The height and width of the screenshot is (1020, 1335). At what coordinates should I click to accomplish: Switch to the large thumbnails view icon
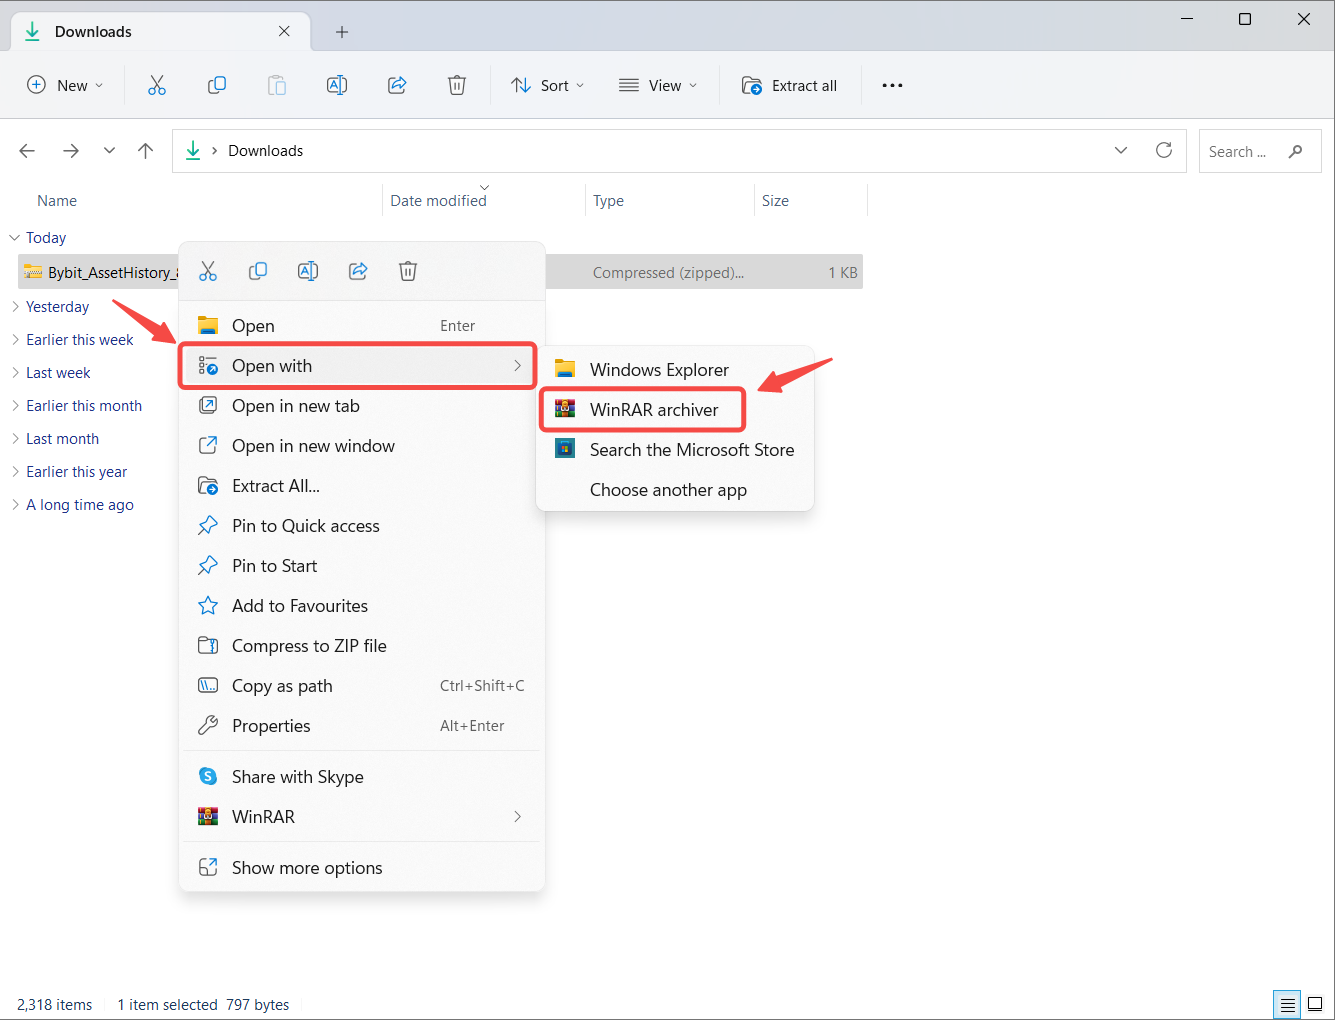[x=1315, y=1004]
